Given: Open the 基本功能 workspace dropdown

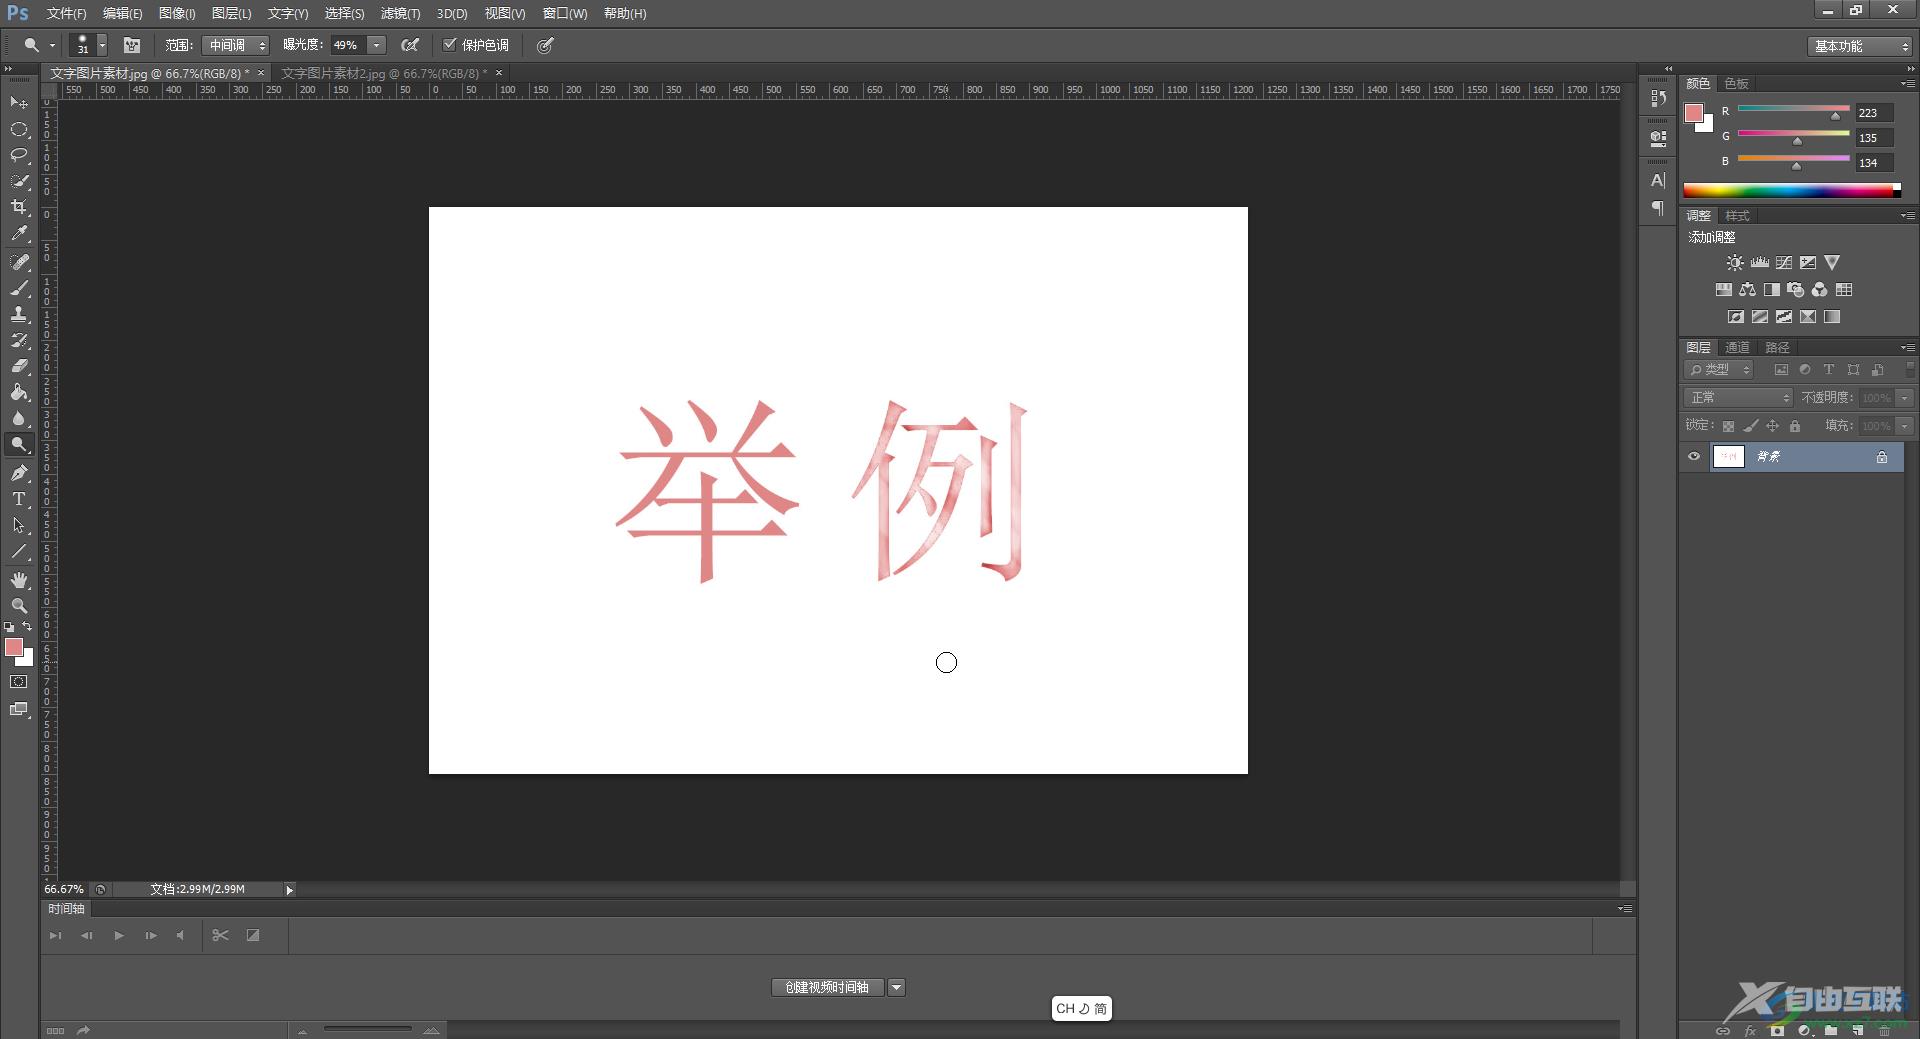Looking at the screenshot, I should point(1861,46).
